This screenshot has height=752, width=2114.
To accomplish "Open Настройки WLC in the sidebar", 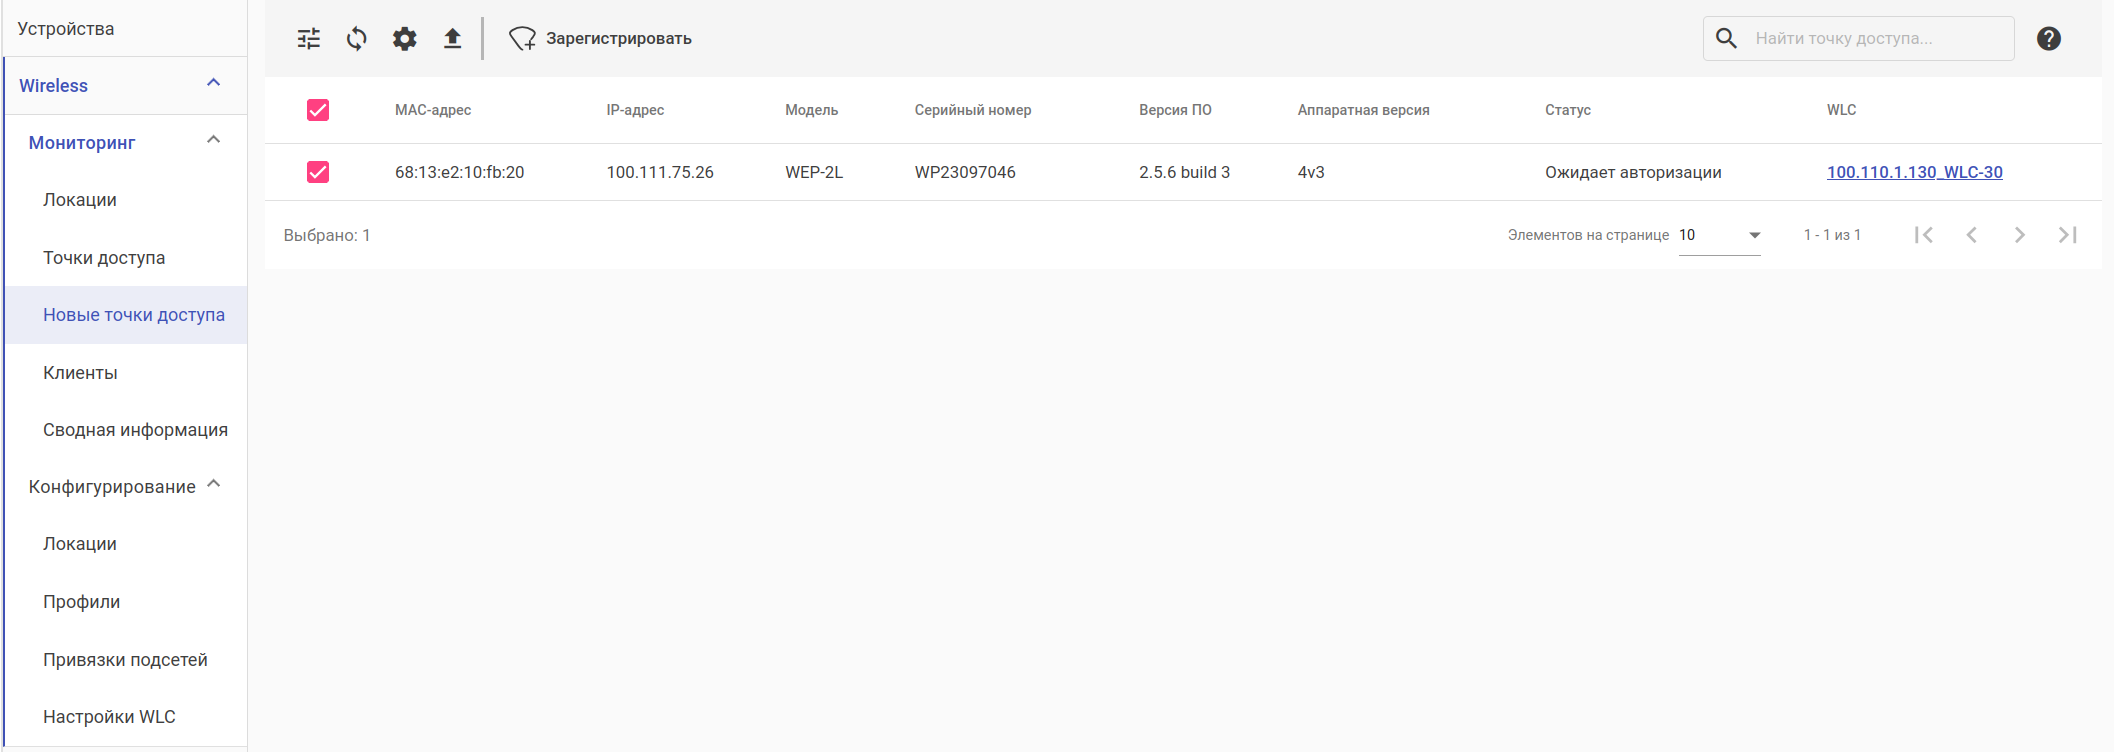I will pos(109,717).
